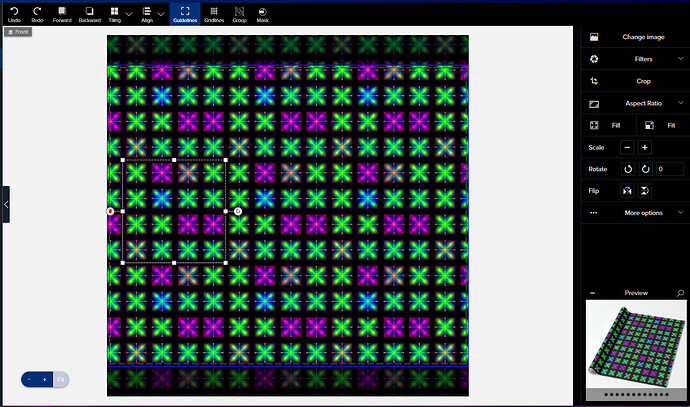Viewport: 690px width, 407px height.
Task: Click the Fill expand icon
Action: tap(594, 125)
